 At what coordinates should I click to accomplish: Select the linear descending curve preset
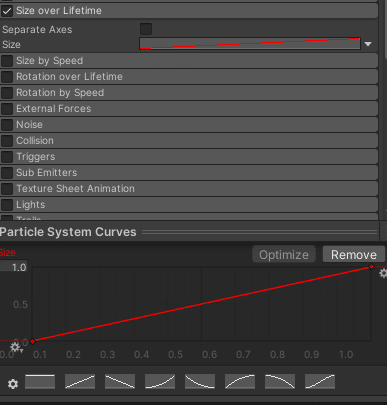pos(120,382)
